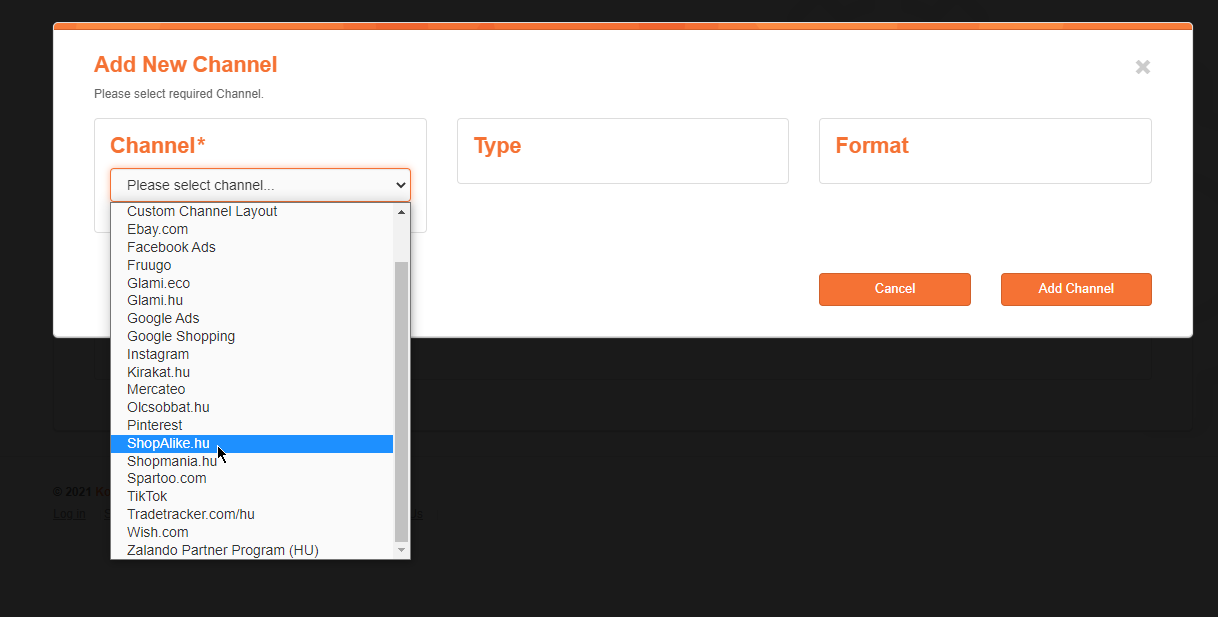
Task: Close the Add New Channel dialog
Action: coord(1142,67)
